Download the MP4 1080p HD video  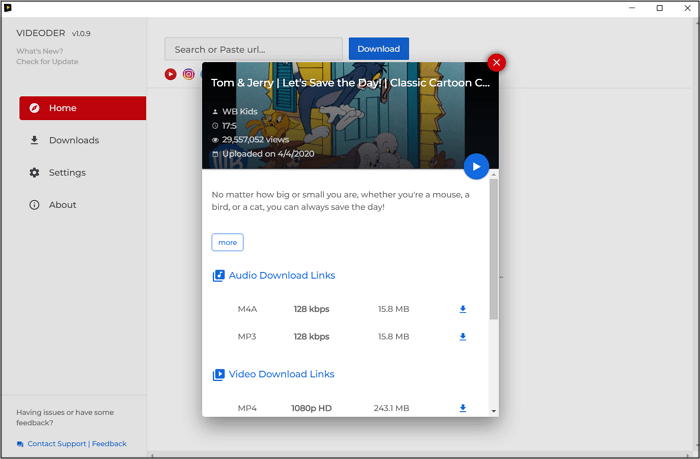463,408
